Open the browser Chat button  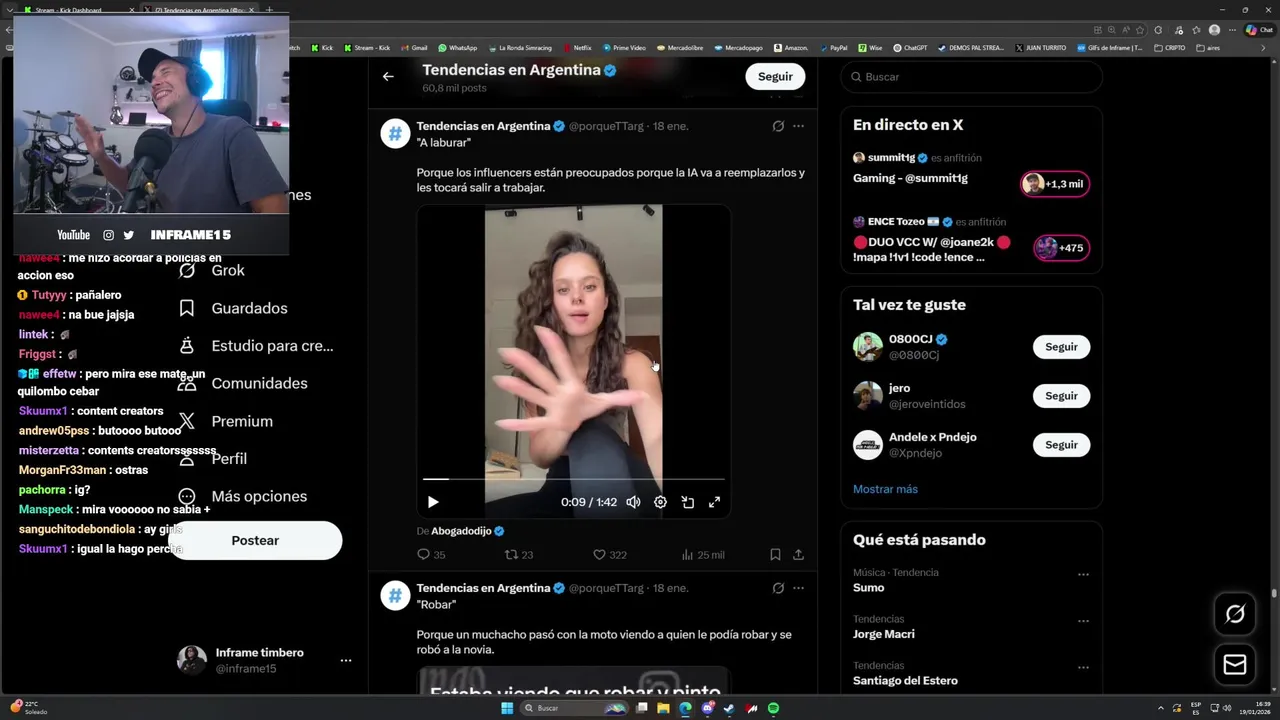[1258, 30]
